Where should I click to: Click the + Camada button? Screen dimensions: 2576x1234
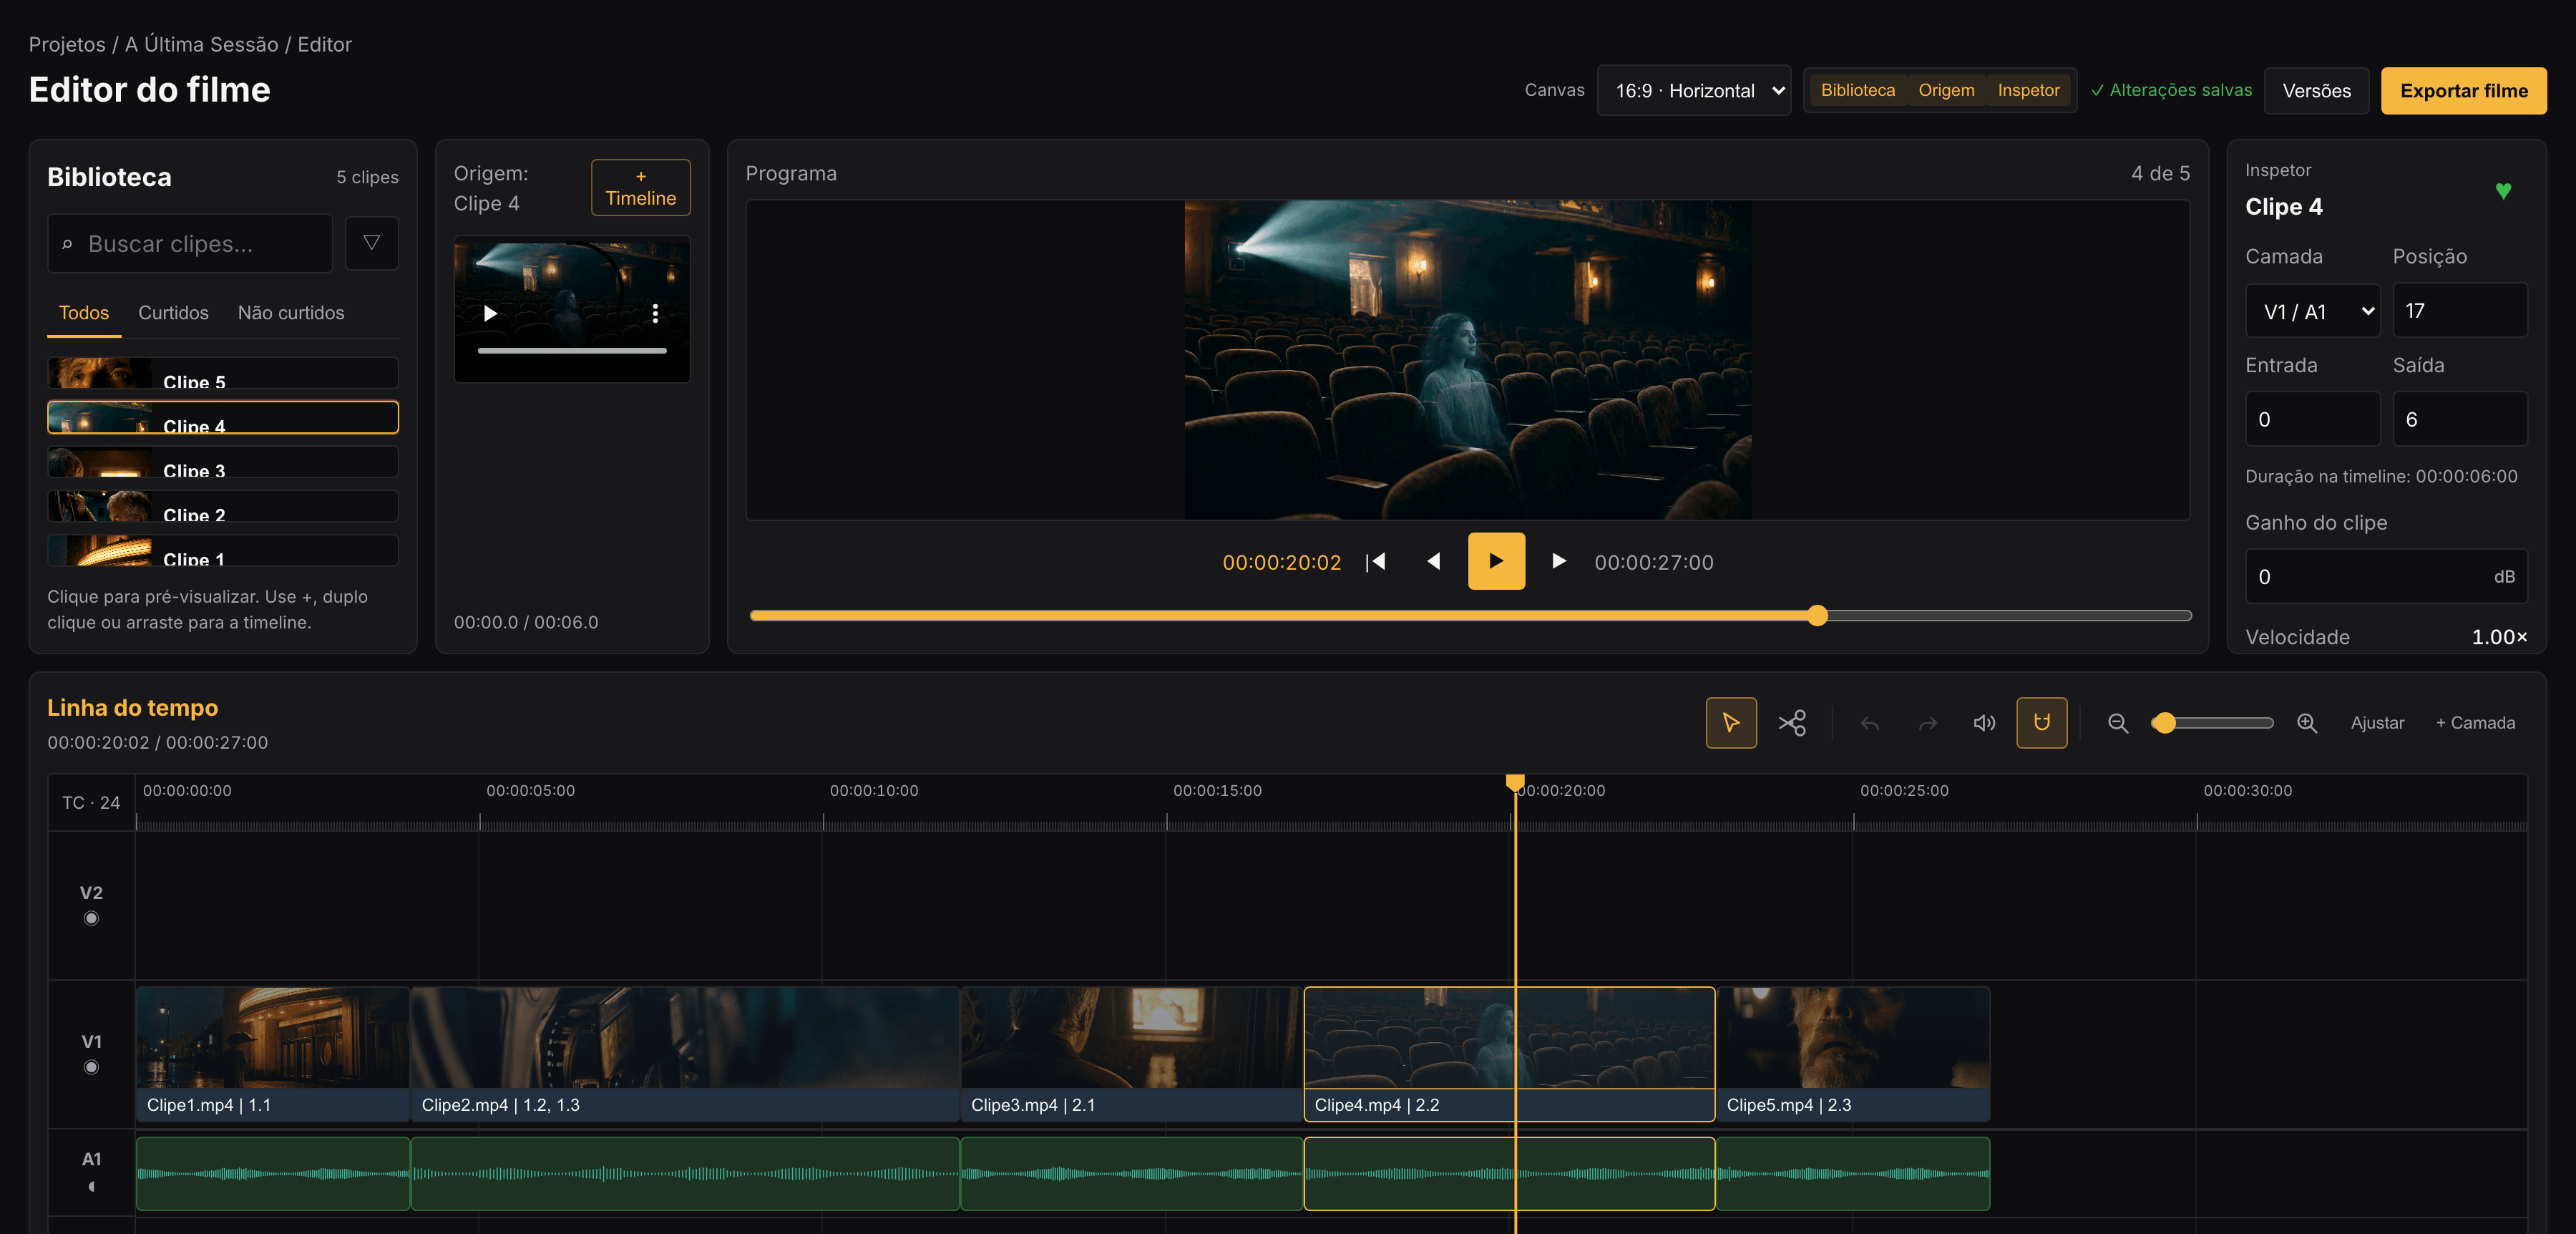click(x=2475, y=722)
